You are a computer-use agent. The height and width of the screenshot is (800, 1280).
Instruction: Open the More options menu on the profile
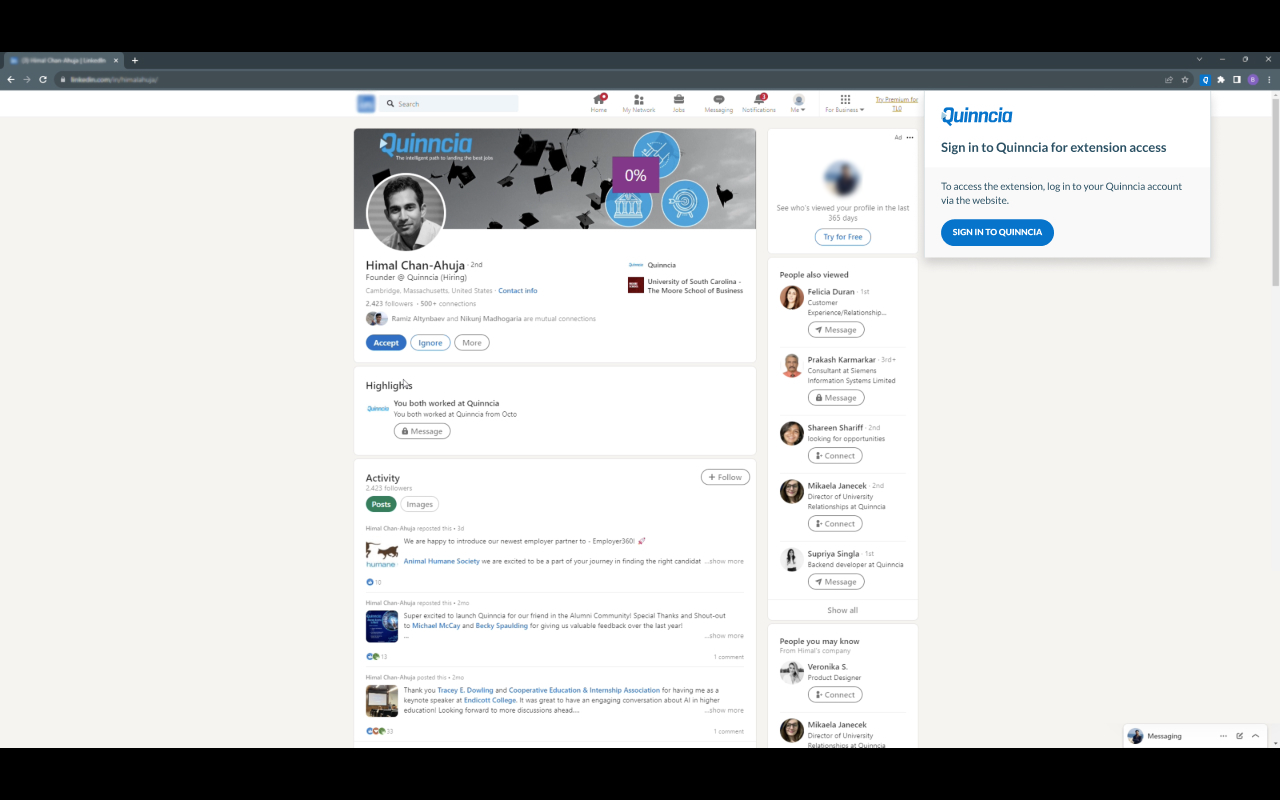tap(471, 342)
